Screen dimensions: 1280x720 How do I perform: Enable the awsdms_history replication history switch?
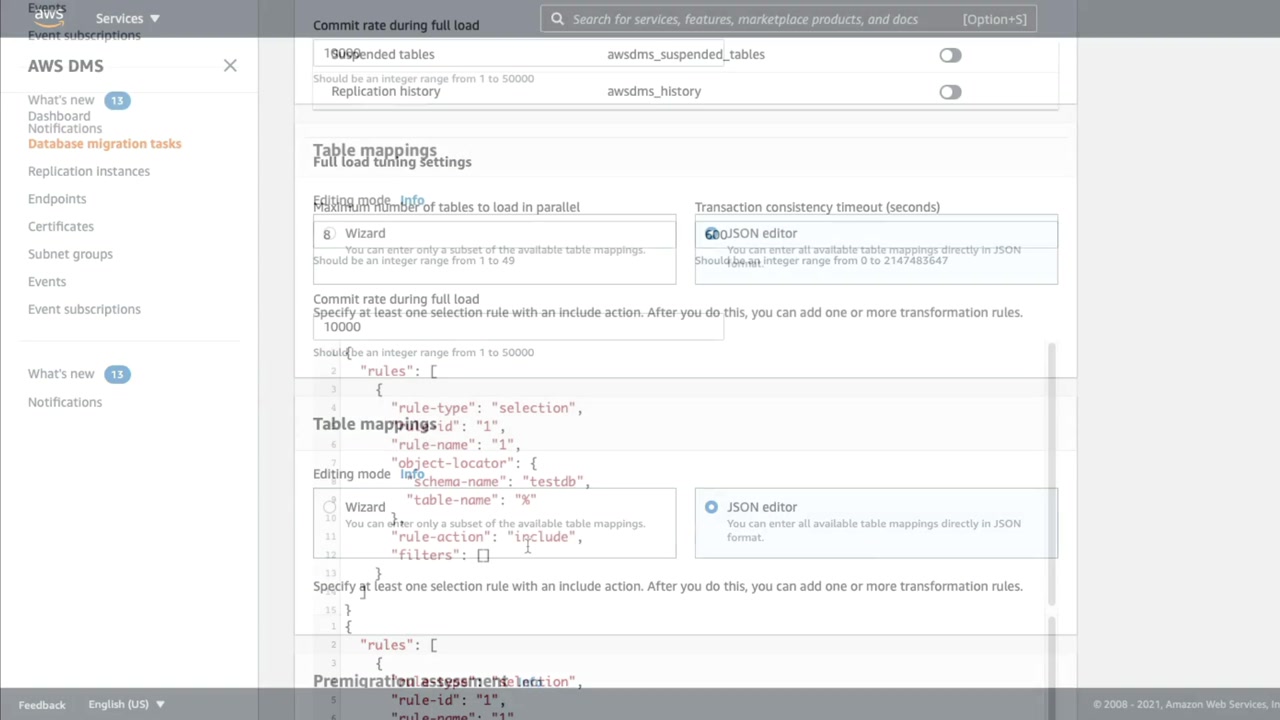(x=950, y=92)
